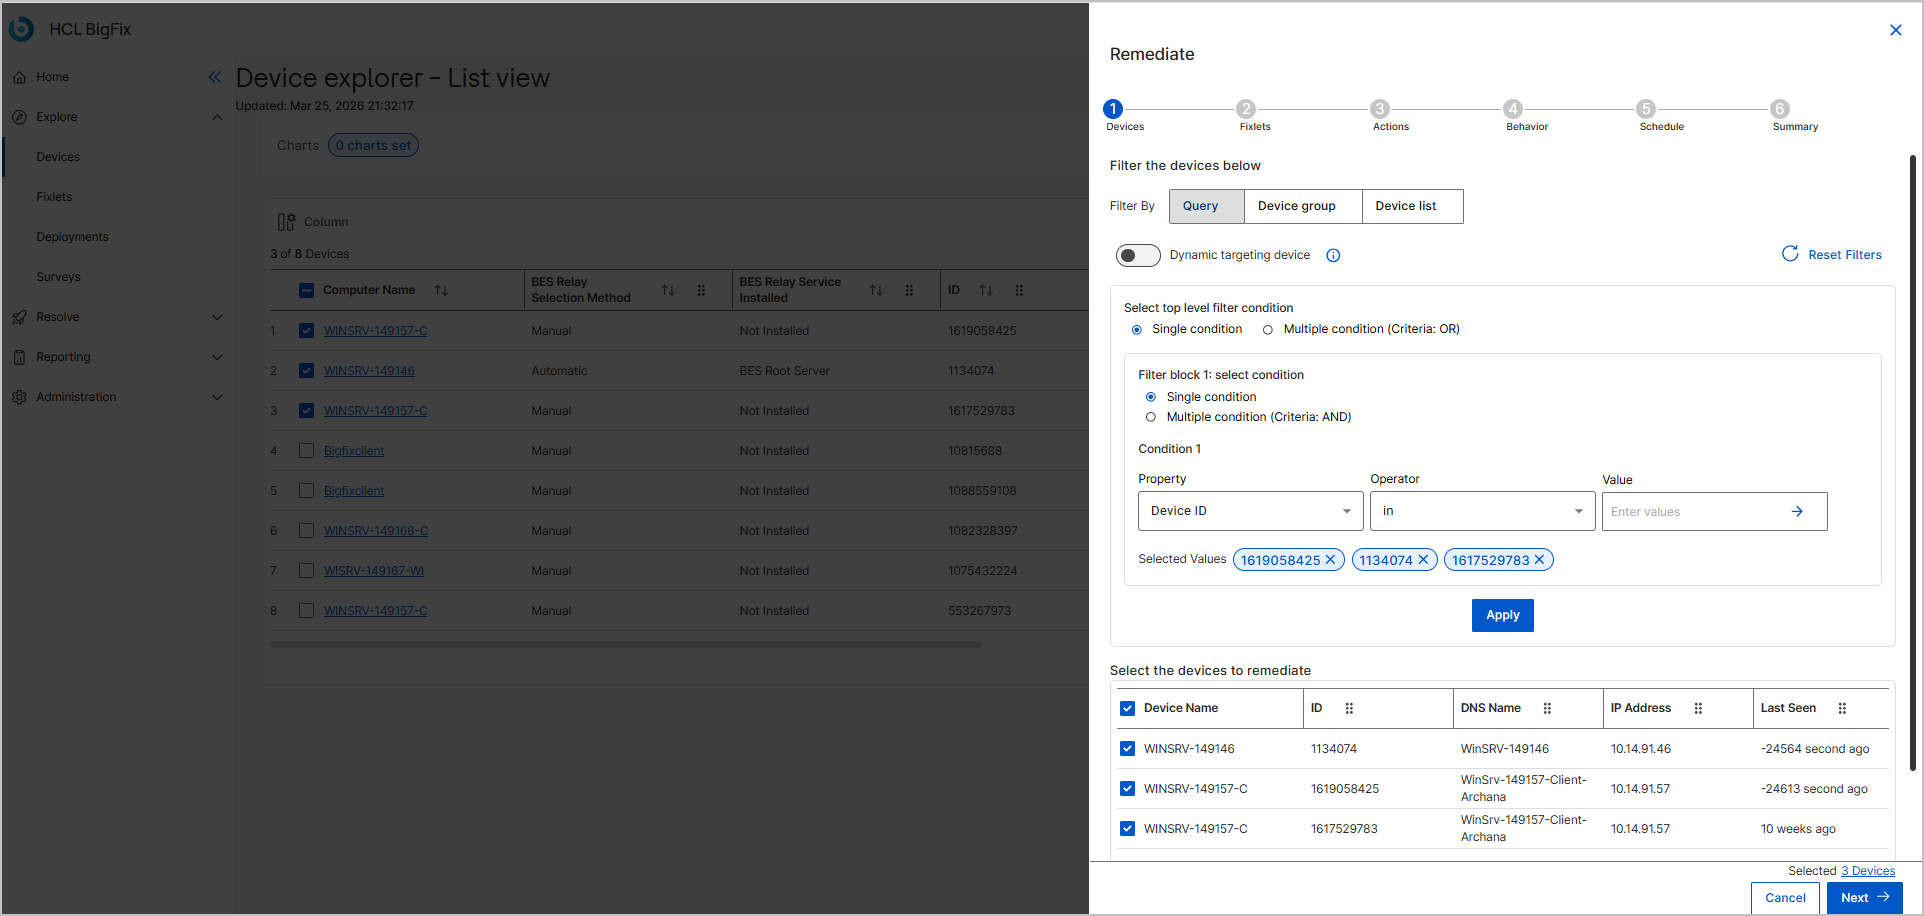Image resolution: width=1924 pixels, height=916 pixels.
Task: Open the ID column options menu
Action: coord(1349,708)
